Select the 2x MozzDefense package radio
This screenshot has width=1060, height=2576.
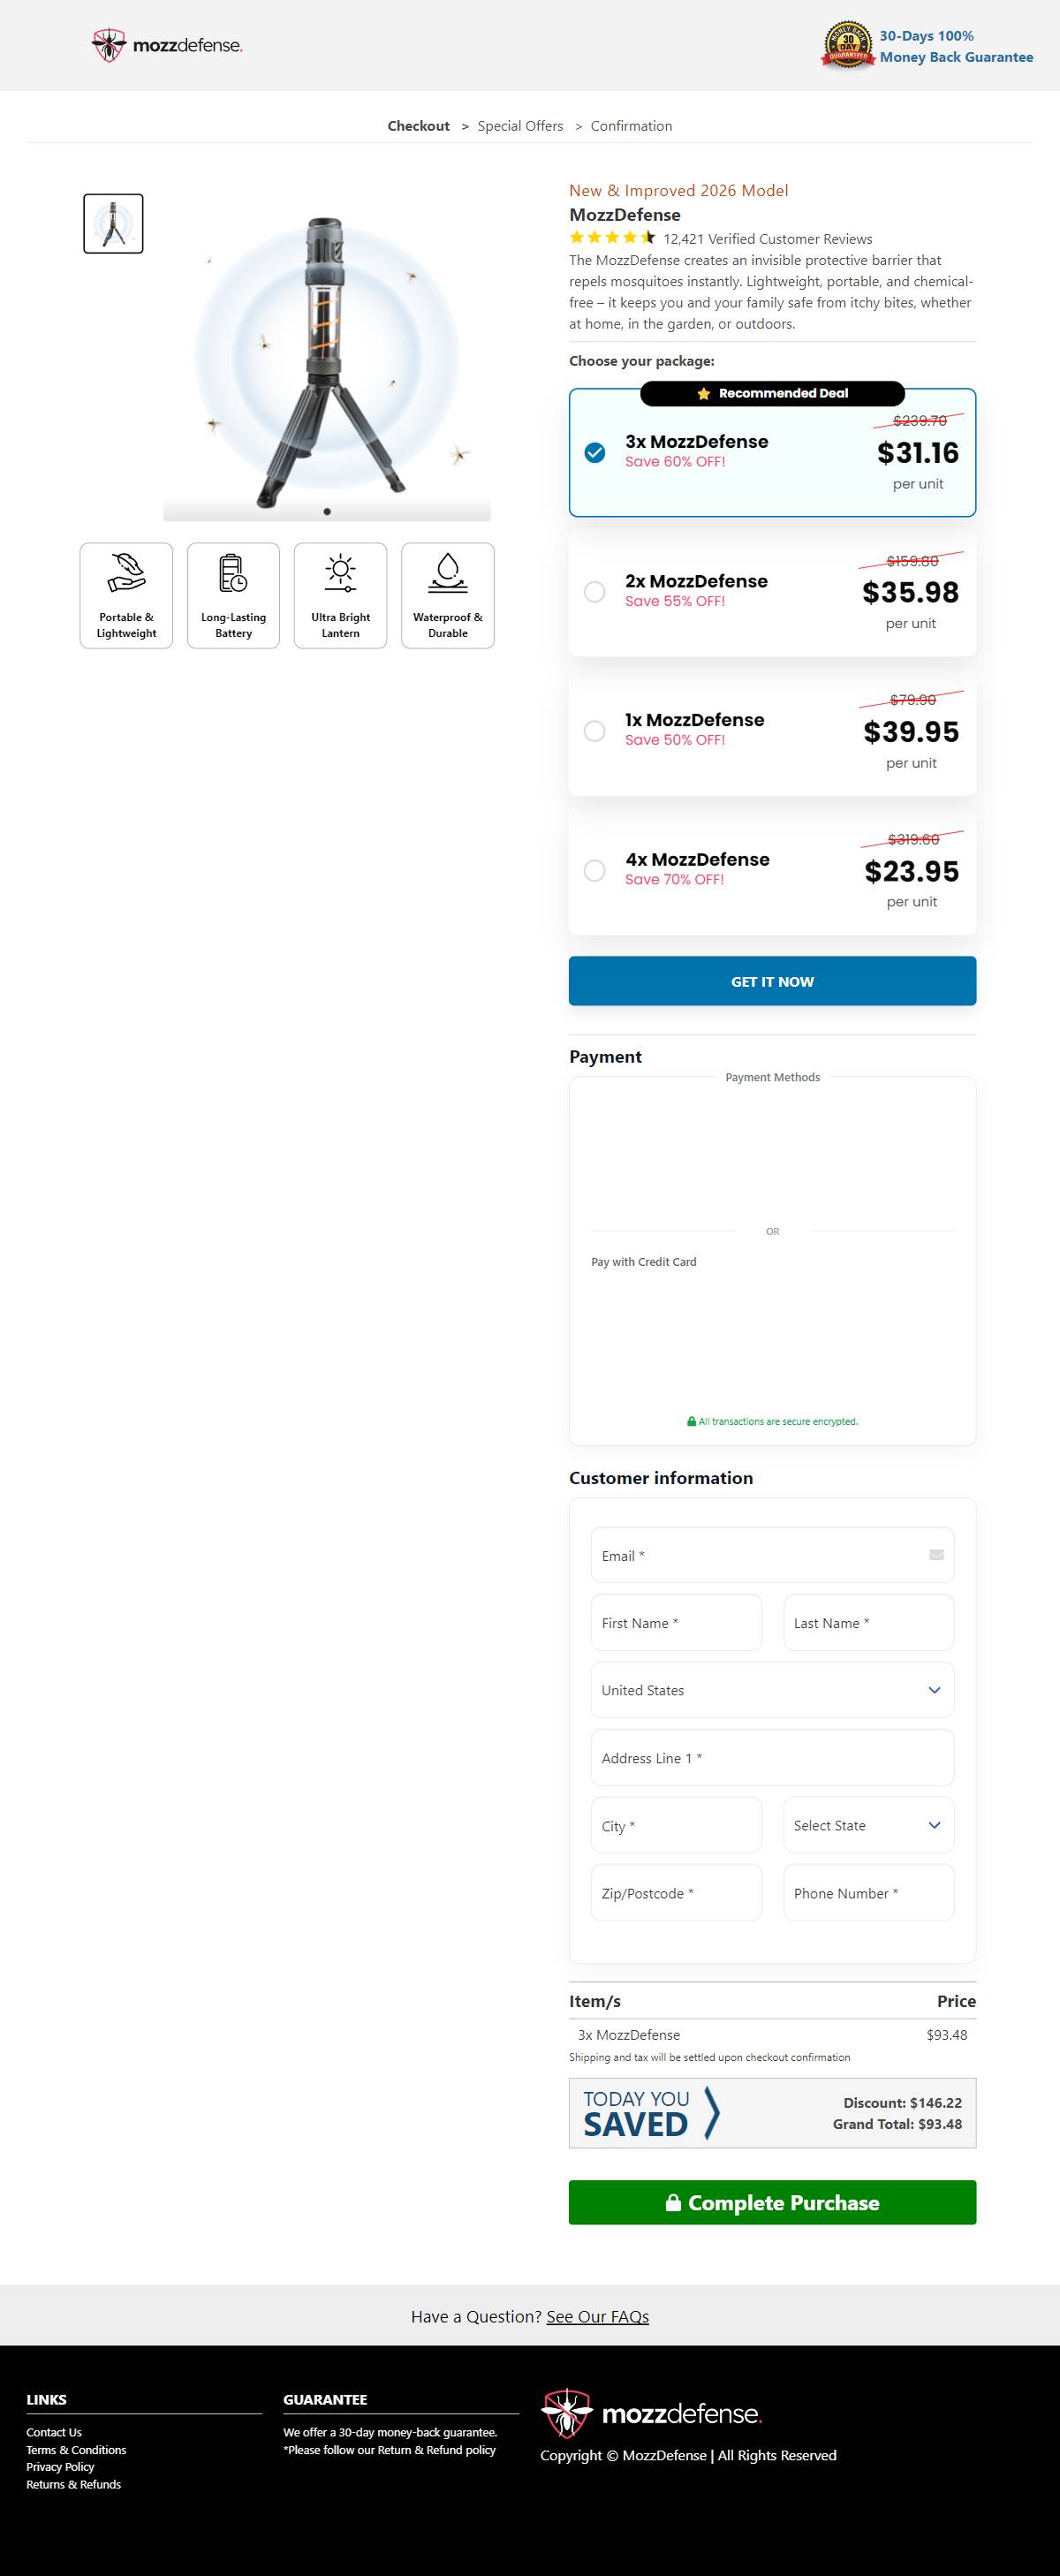tap(595, 592)
